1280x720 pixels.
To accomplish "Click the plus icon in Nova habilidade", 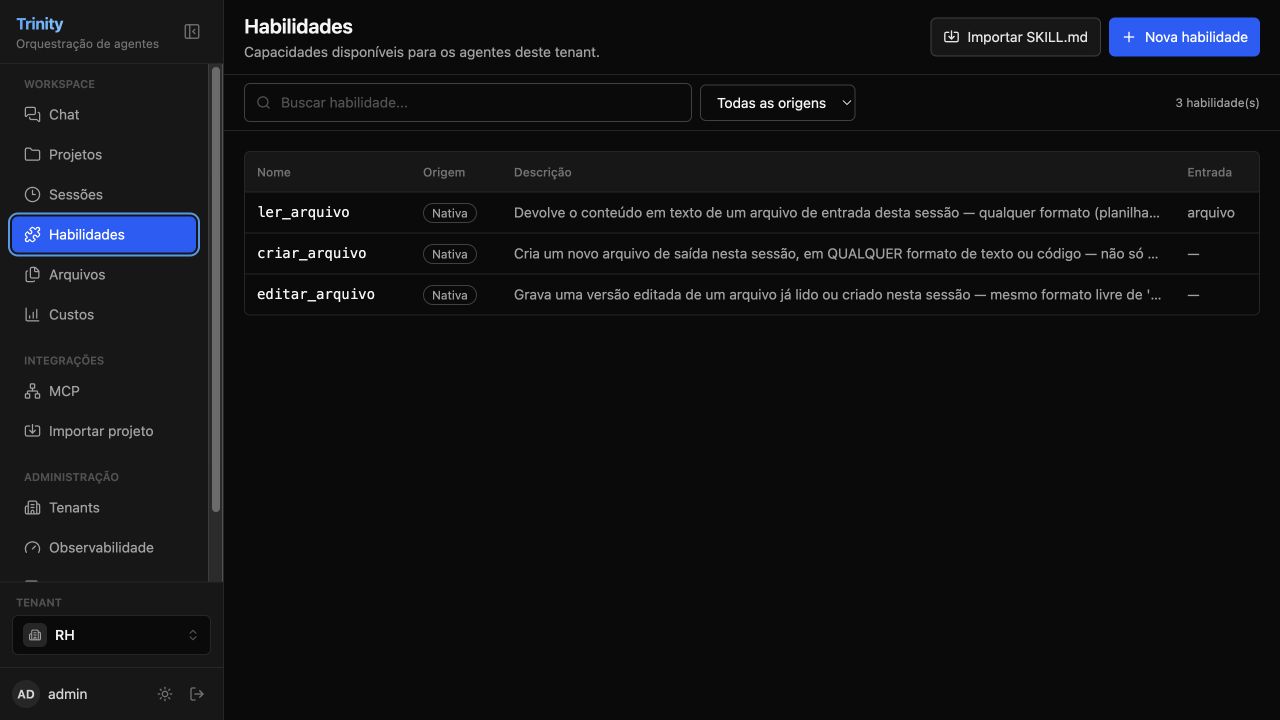I will point(1129,37).
